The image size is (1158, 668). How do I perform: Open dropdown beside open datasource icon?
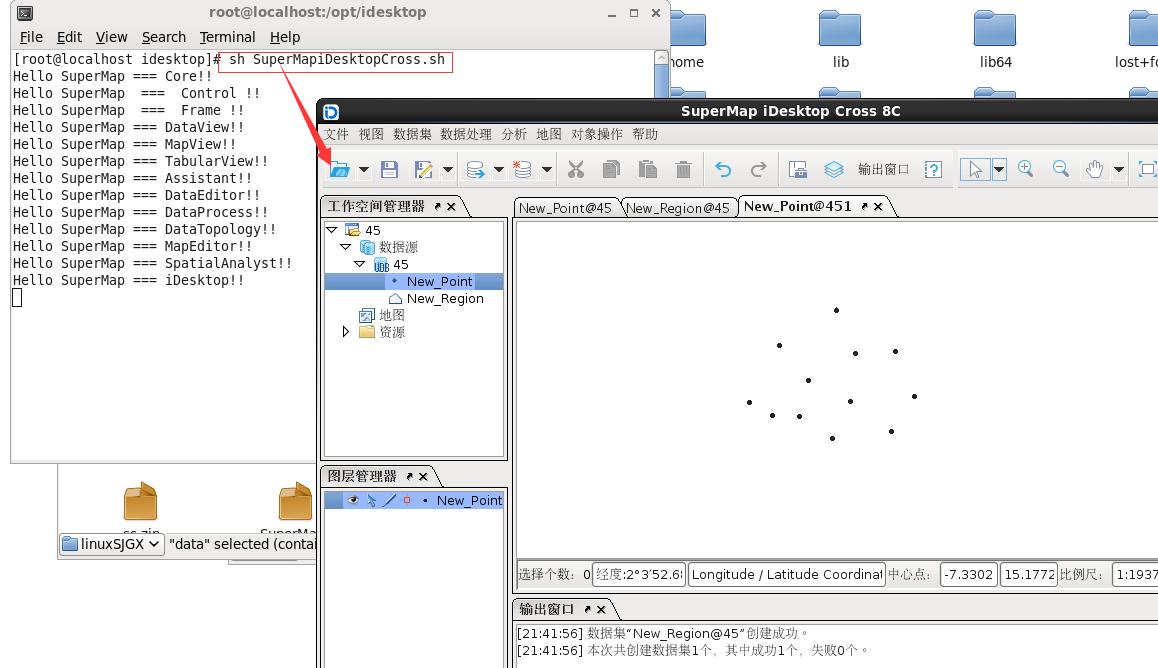coord(499,170)
